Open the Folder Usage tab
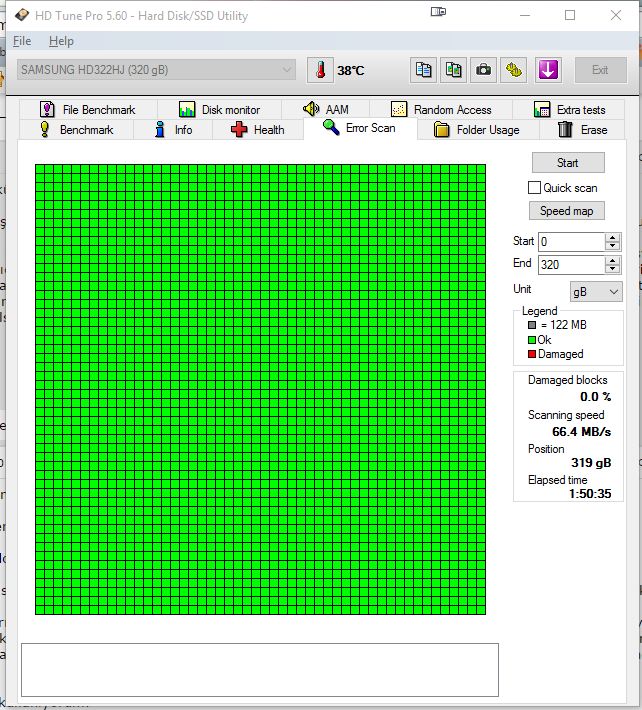642x710 pixels. coord(478,130)
